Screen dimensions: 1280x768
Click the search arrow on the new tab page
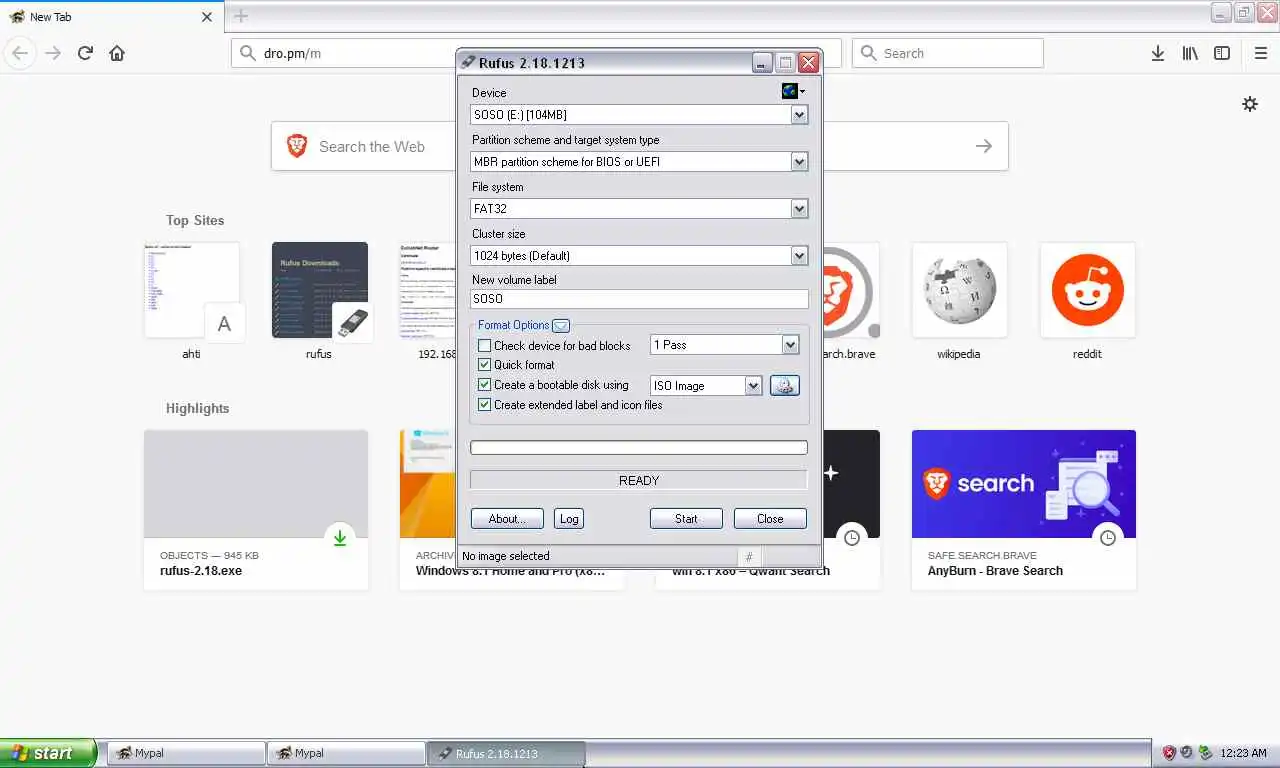(984, 146)
